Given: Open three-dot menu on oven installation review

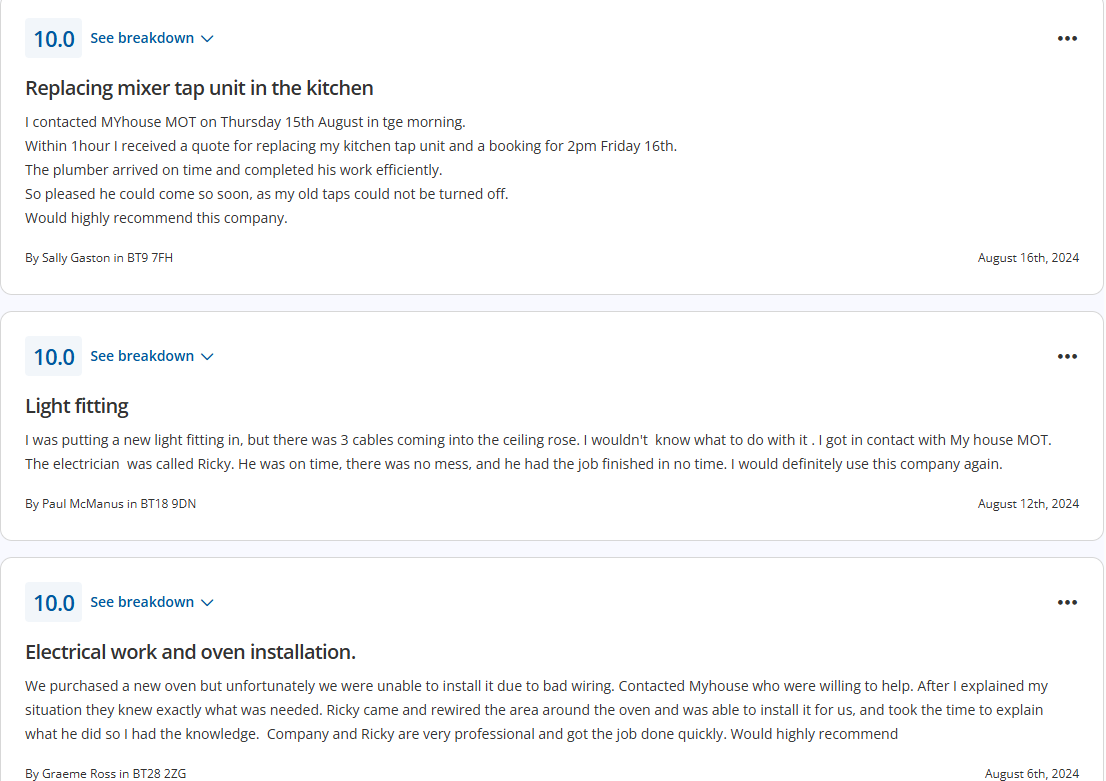Looking at the screenshot, I should tap(1067, 603).
